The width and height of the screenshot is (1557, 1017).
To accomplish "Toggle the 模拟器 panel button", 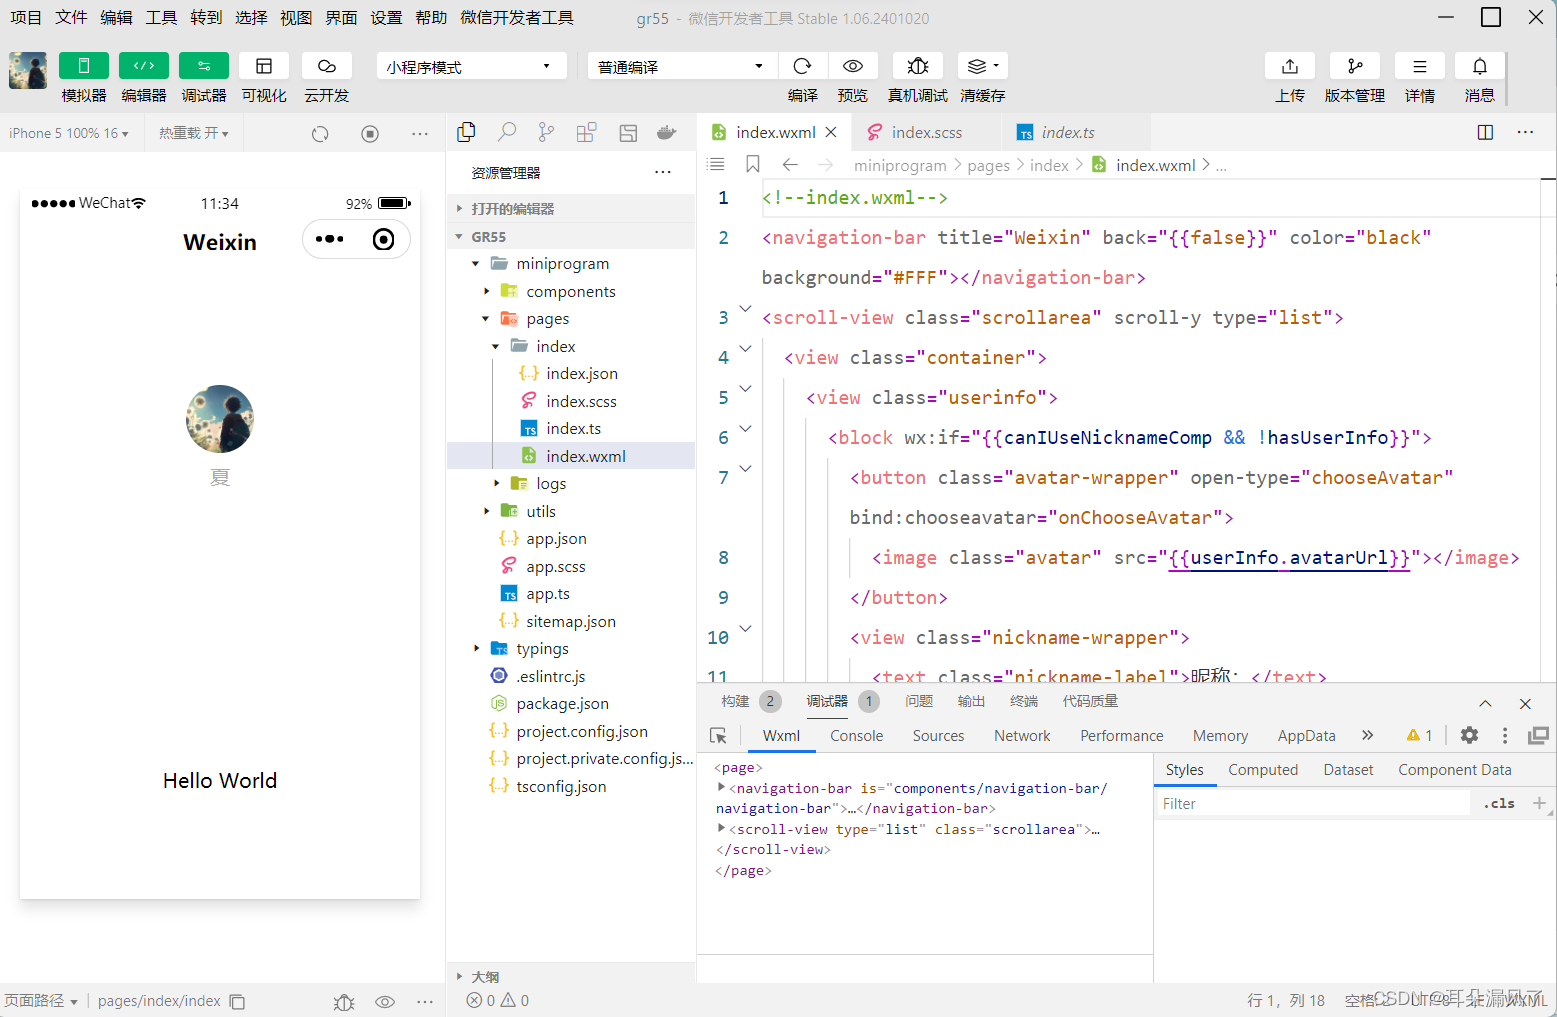I will 84,66.
